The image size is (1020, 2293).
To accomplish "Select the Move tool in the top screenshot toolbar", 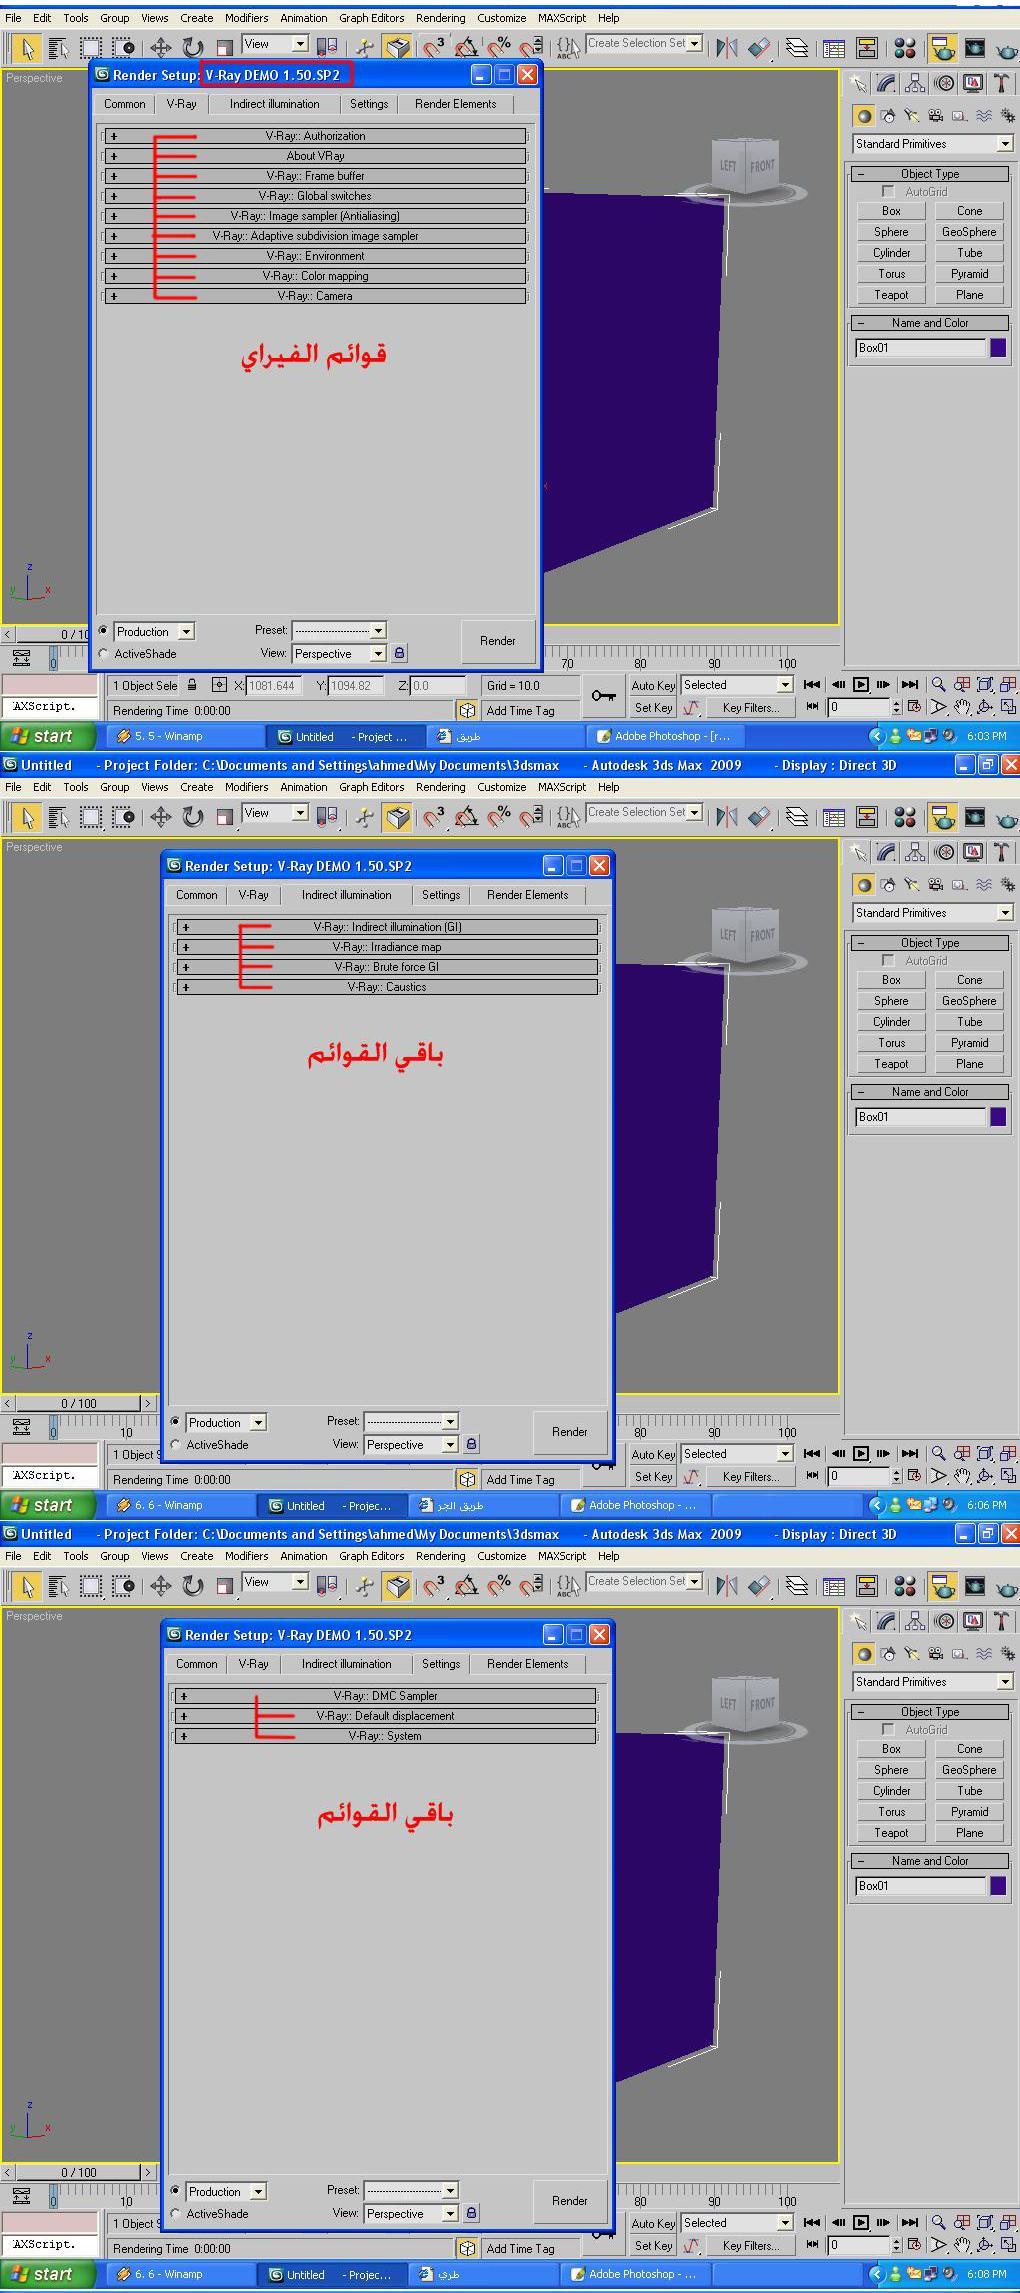I will (x=160, y=47).
